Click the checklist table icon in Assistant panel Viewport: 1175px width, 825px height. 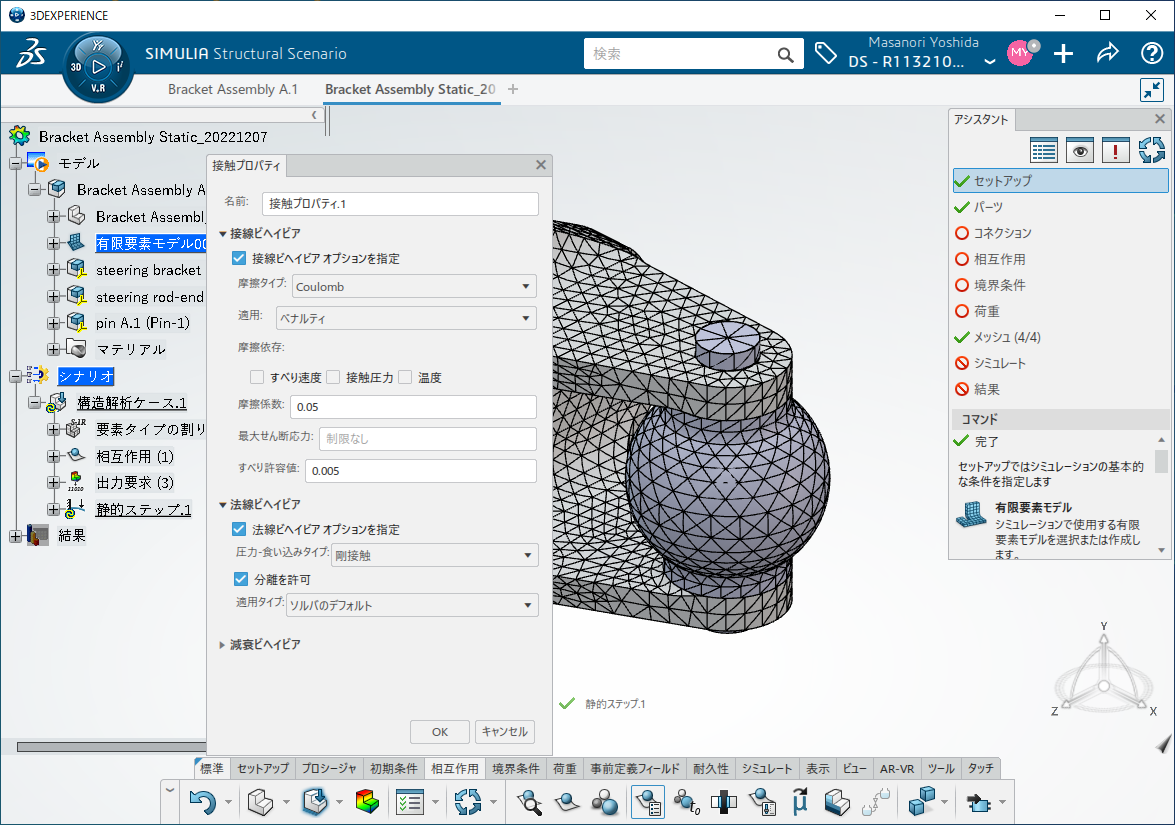[1044, 150]
